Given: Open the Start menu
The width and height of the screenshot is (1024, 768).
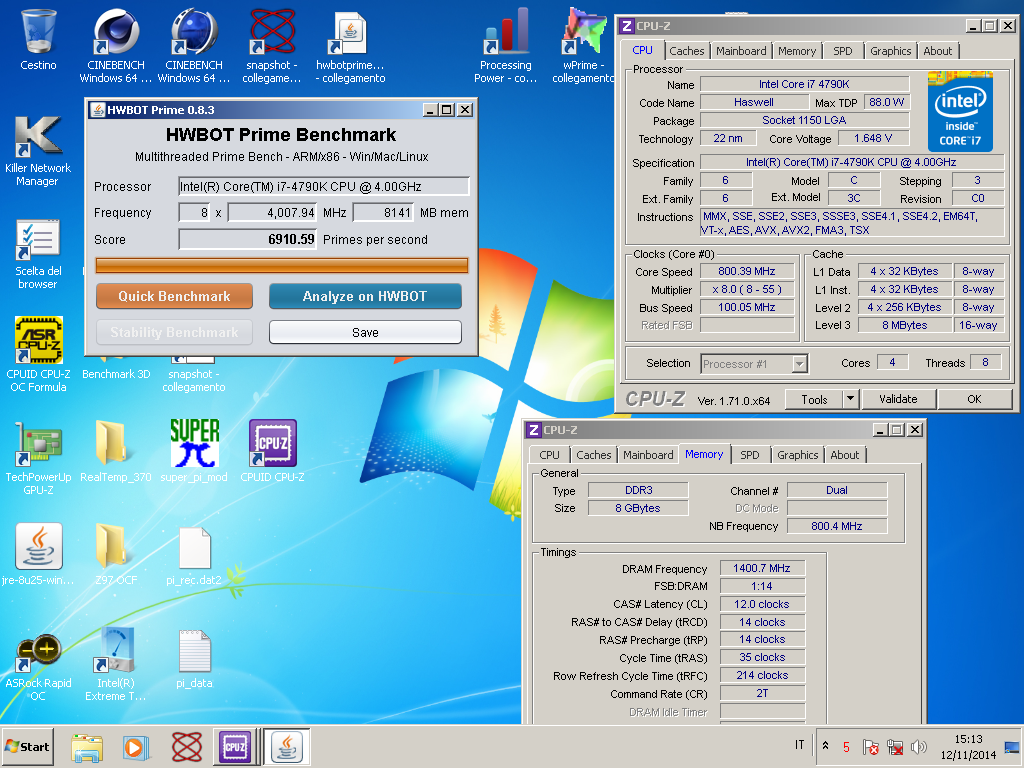Looking at the screenshot, I should point(27,746).
